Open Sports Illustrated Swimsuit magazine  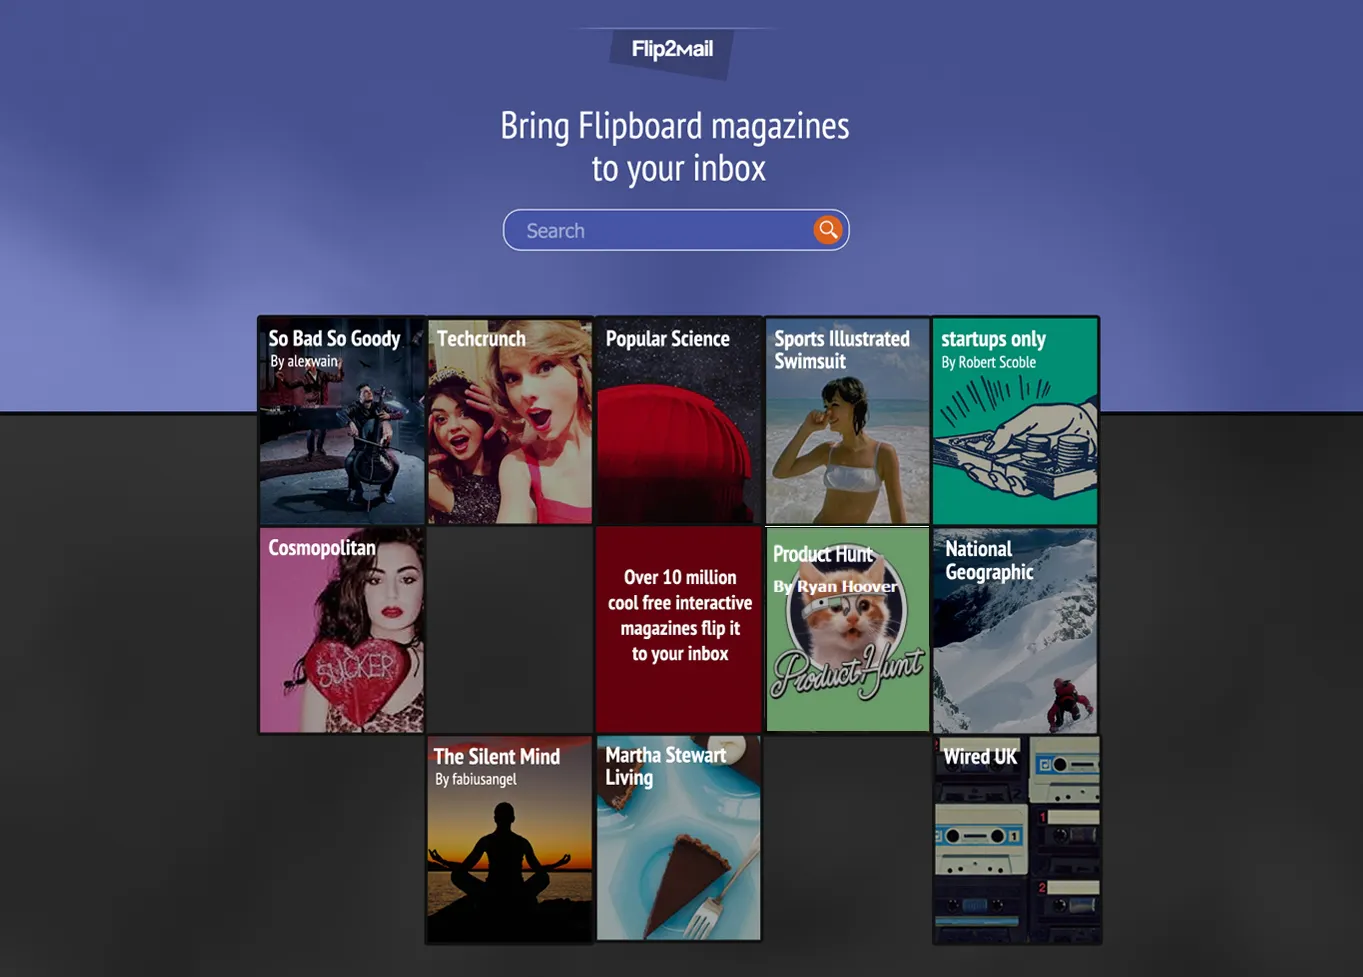pos(847,421)
